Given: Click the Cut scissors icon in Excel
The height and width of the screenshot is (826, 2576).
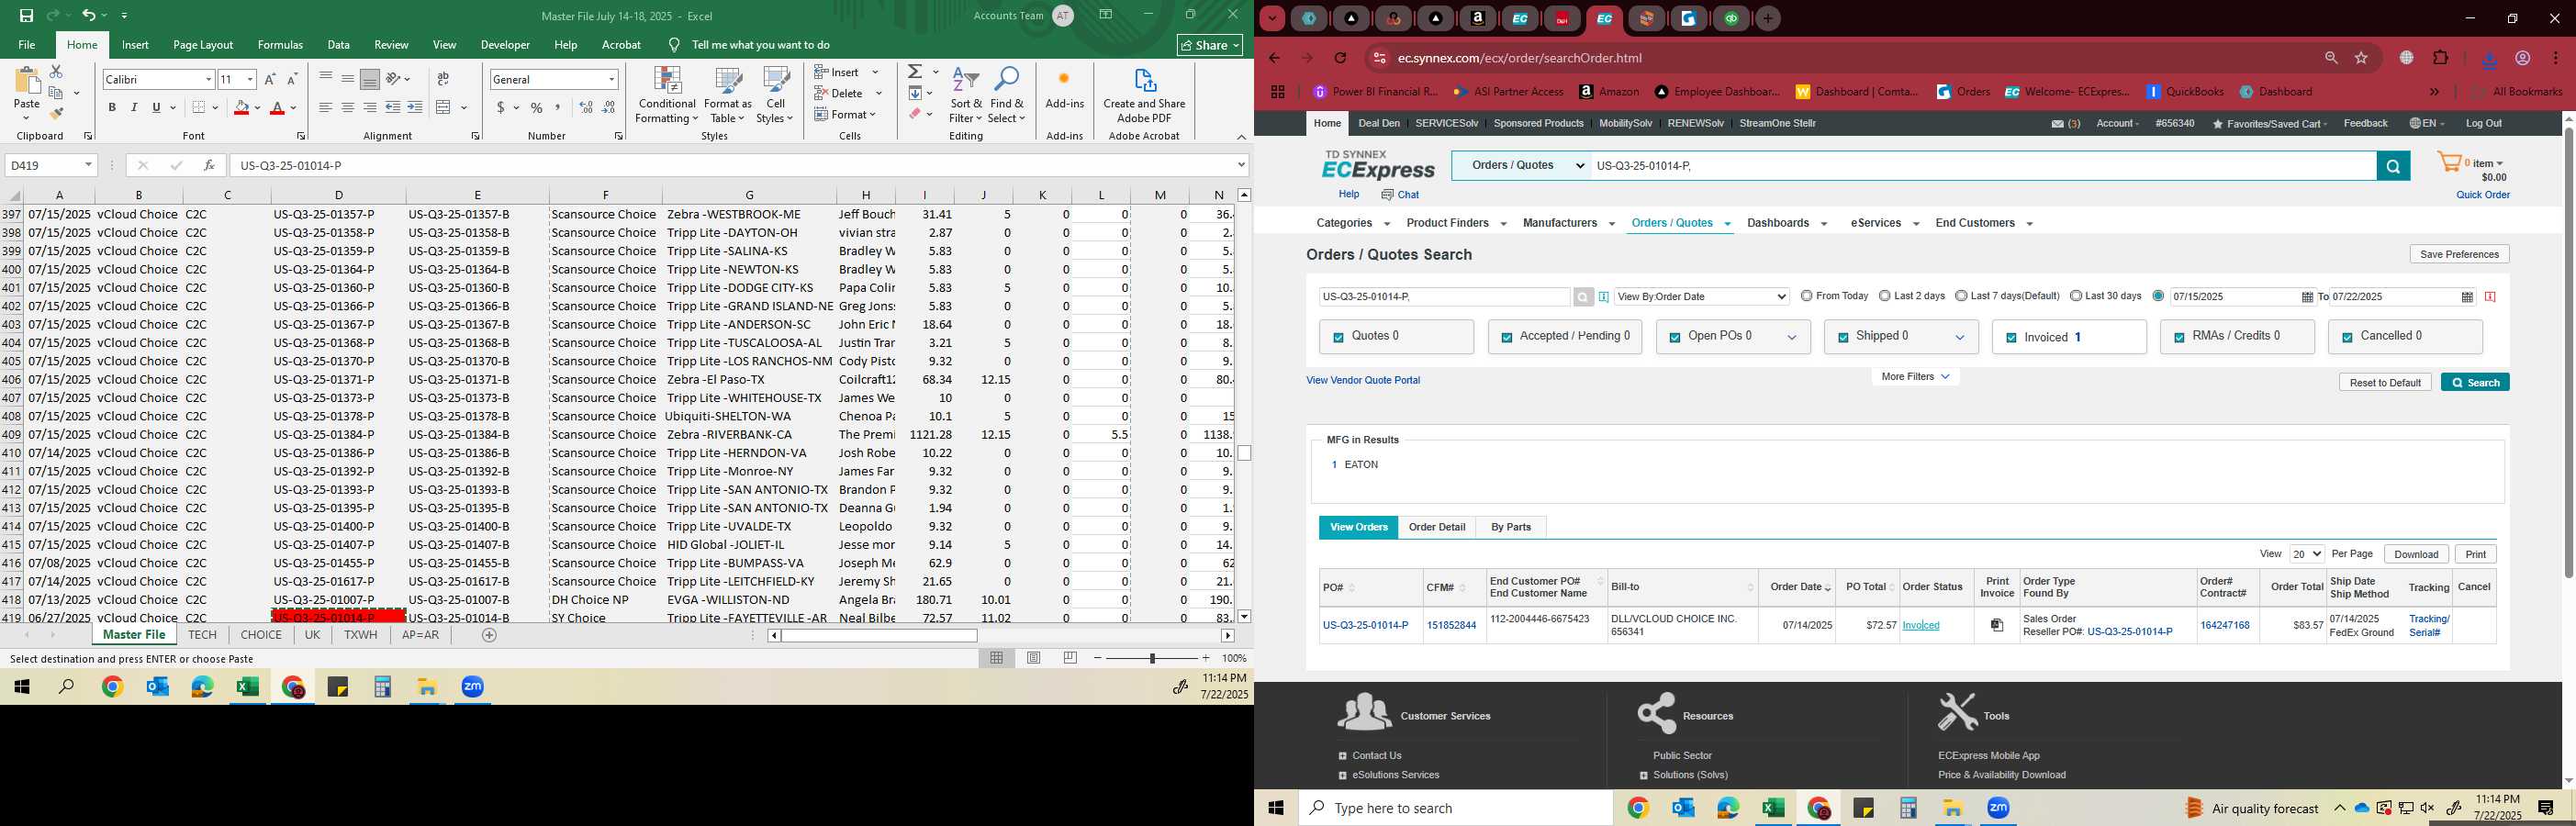Looking at the screenshot, I should point(56,72).
